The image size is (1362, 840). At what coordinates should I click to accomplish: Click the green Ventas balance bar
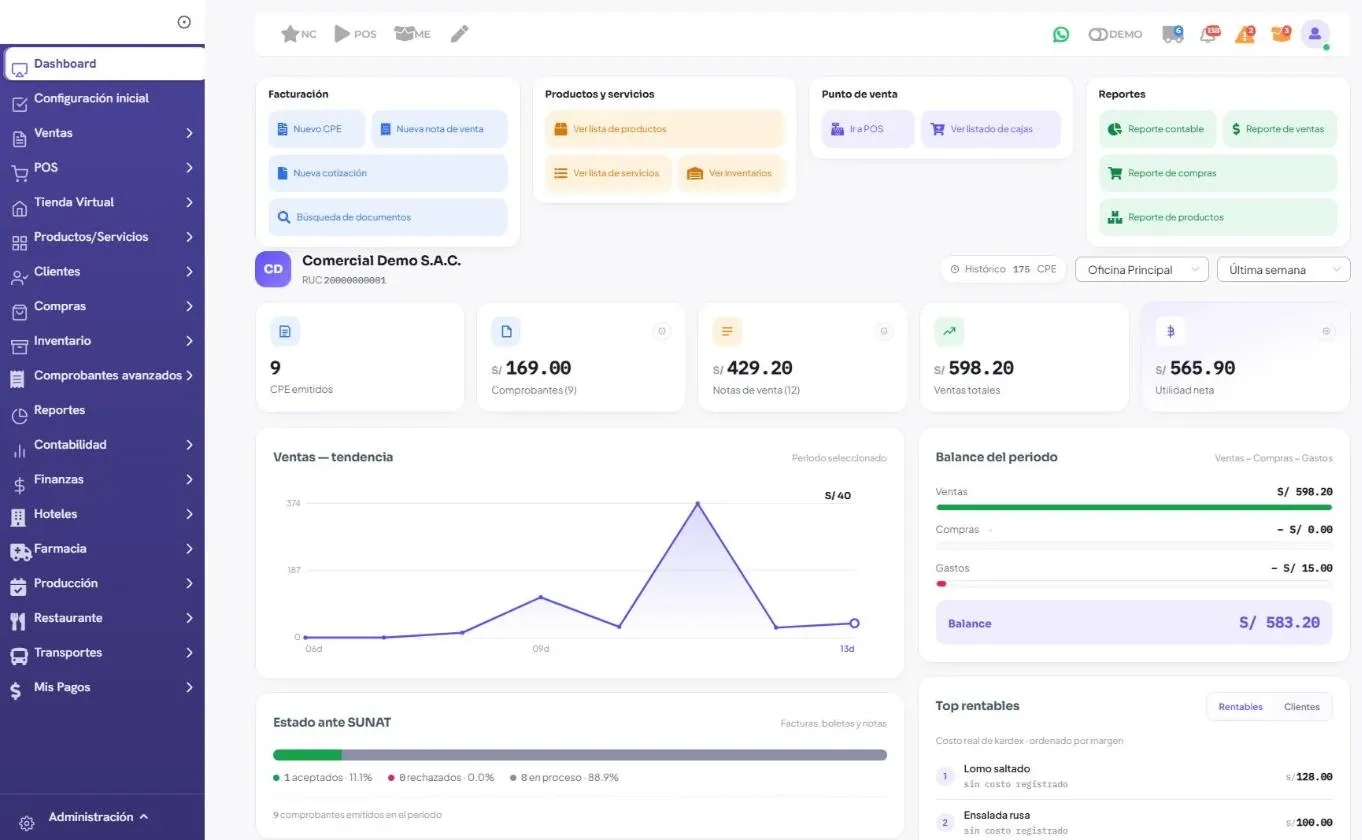[1134, 507]
